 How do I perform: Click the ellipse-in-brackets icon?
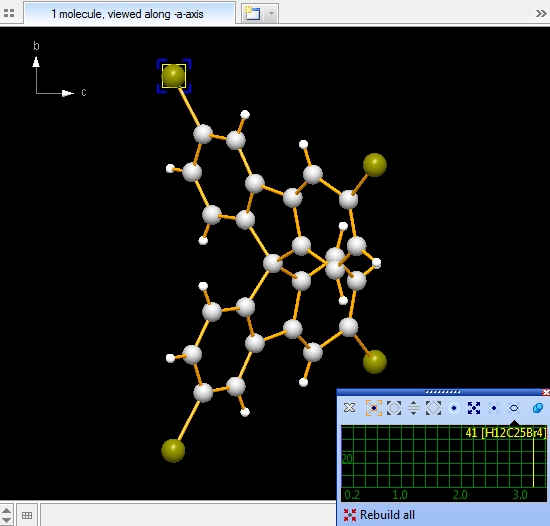pyautogui.click(x=514, y=408)
